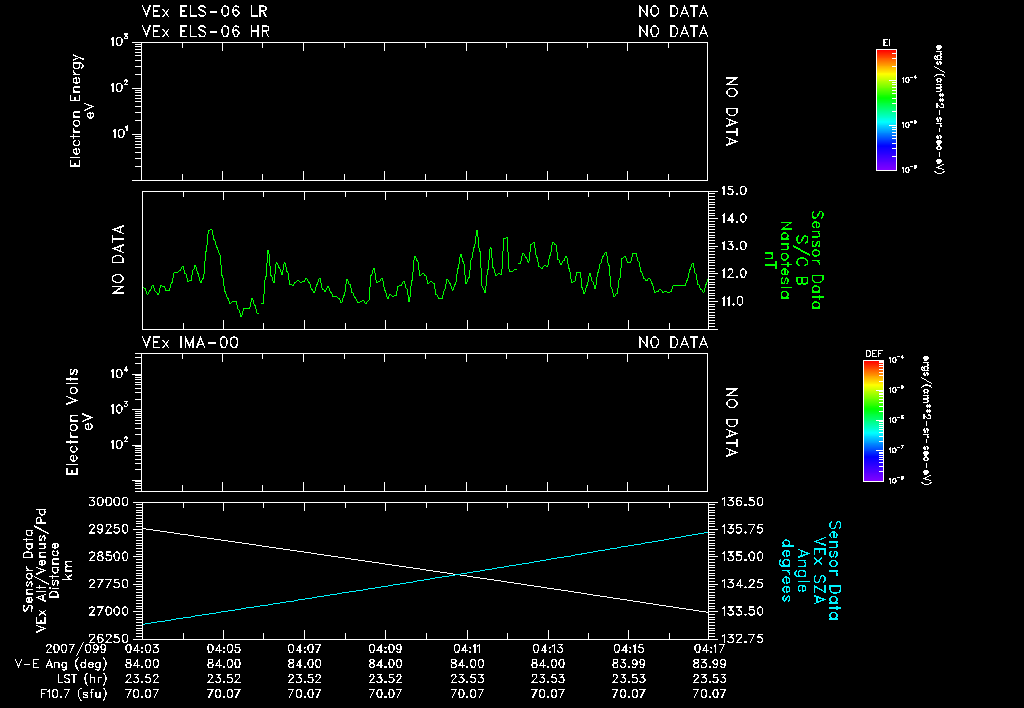Click the 134.25 degrees axis tick

point(742,584)
